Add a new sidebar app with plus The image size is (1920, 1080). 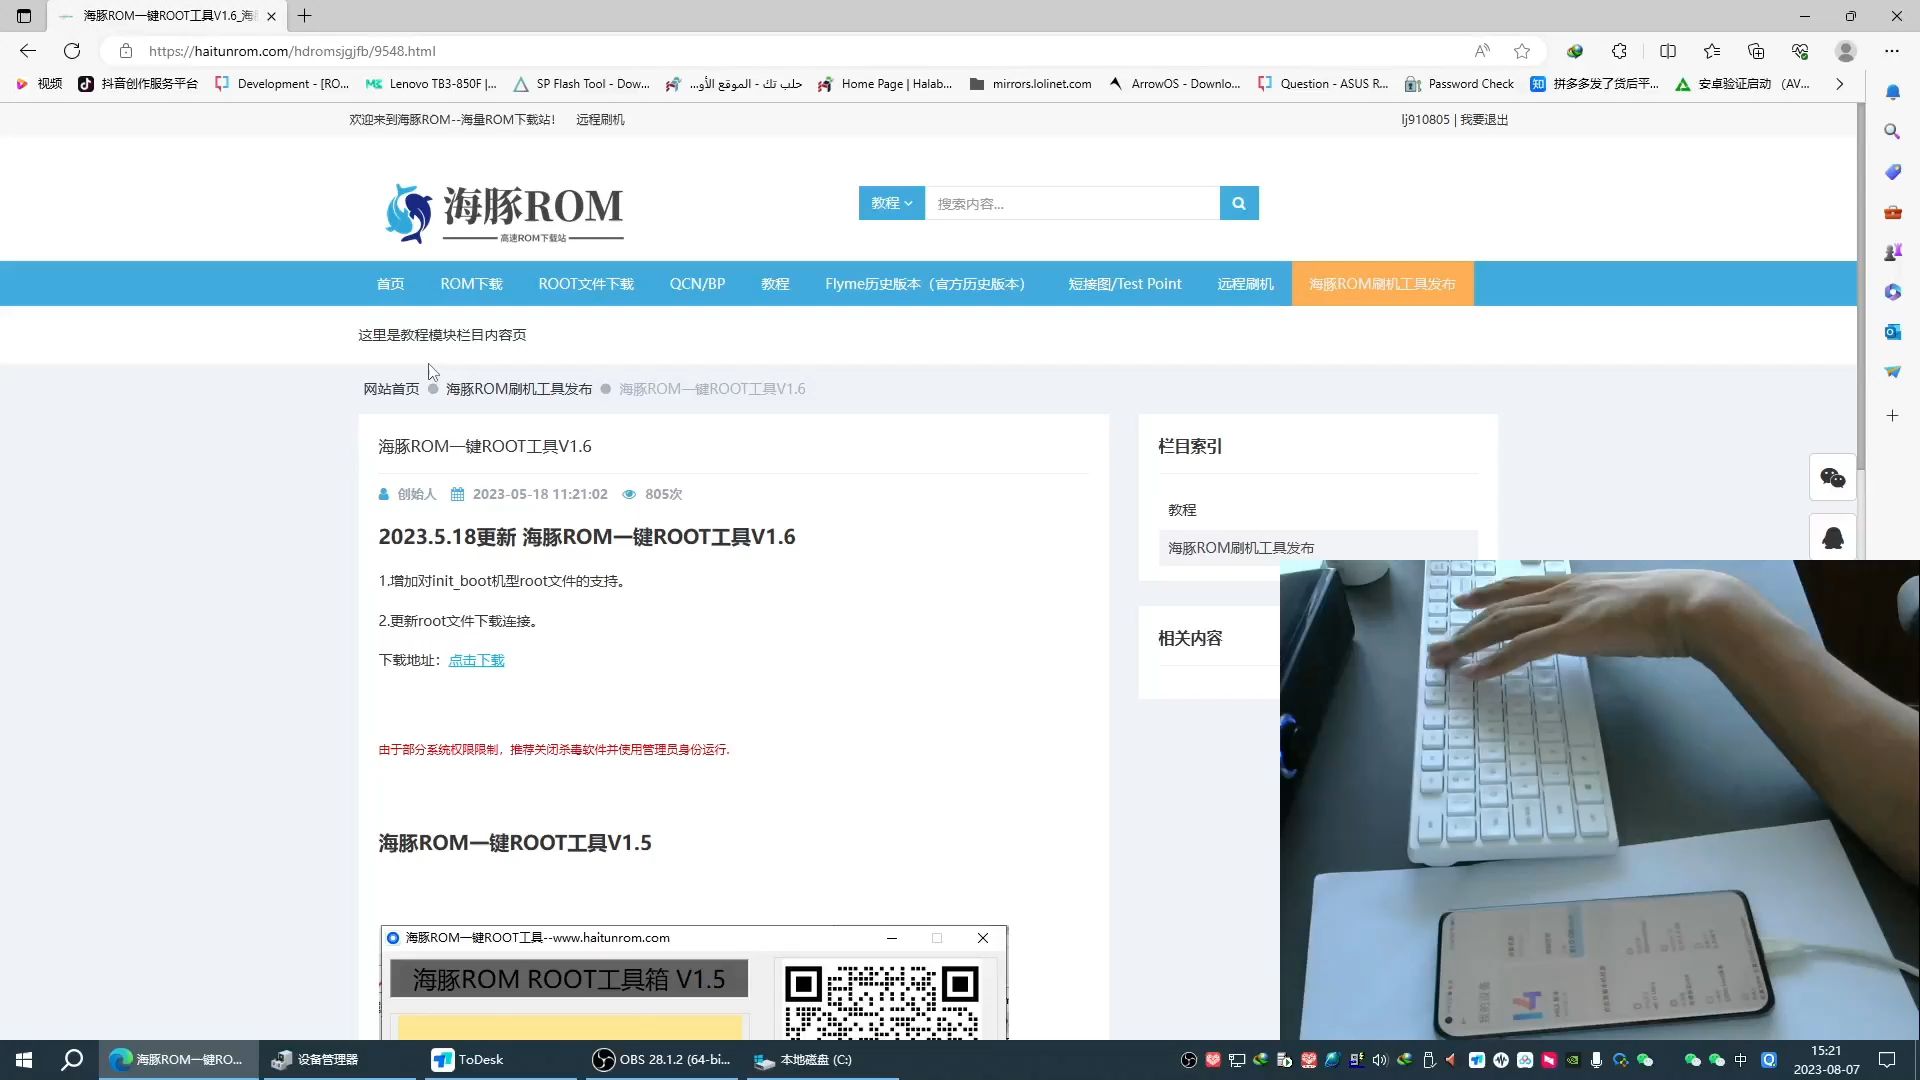tap(1893, 416)
